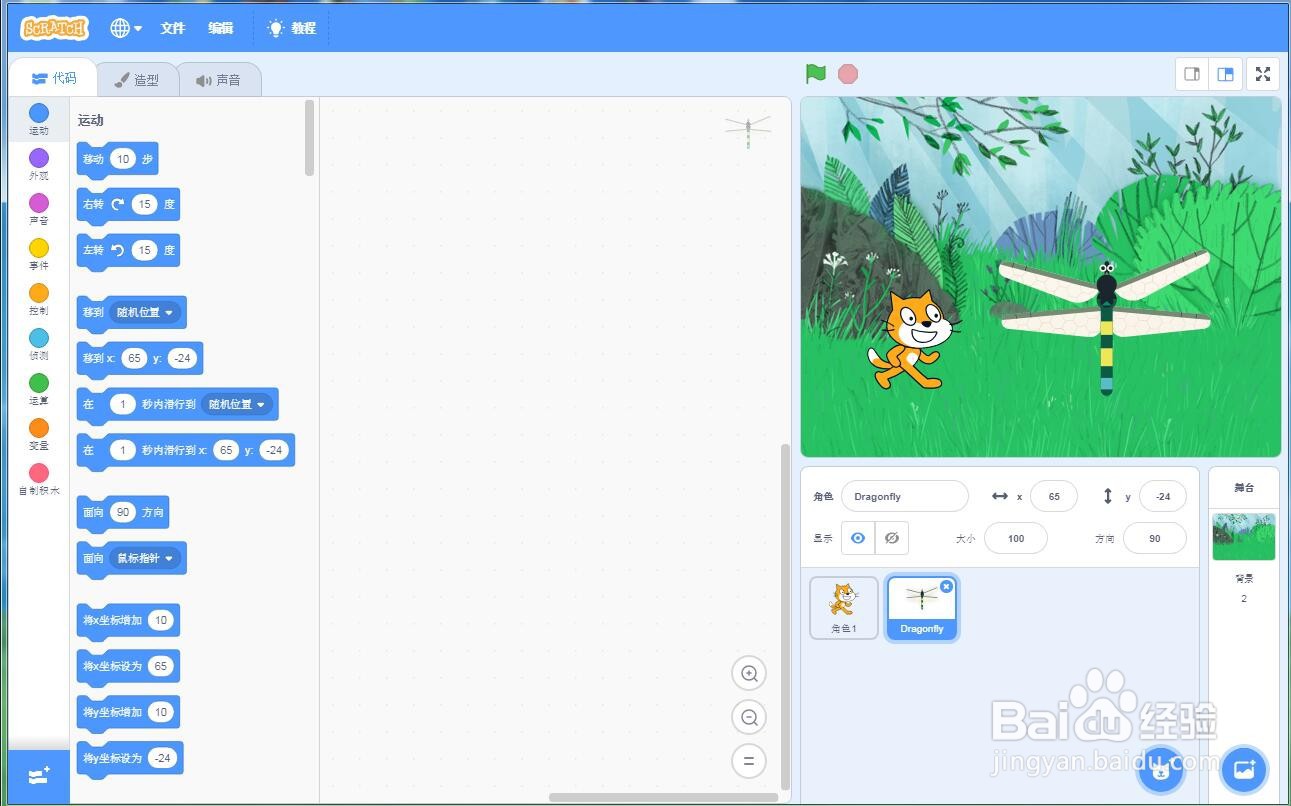The height and width of the screenshot is (806, 1291).
Task: Click the Scratch logo
Action: coord(54,28)
